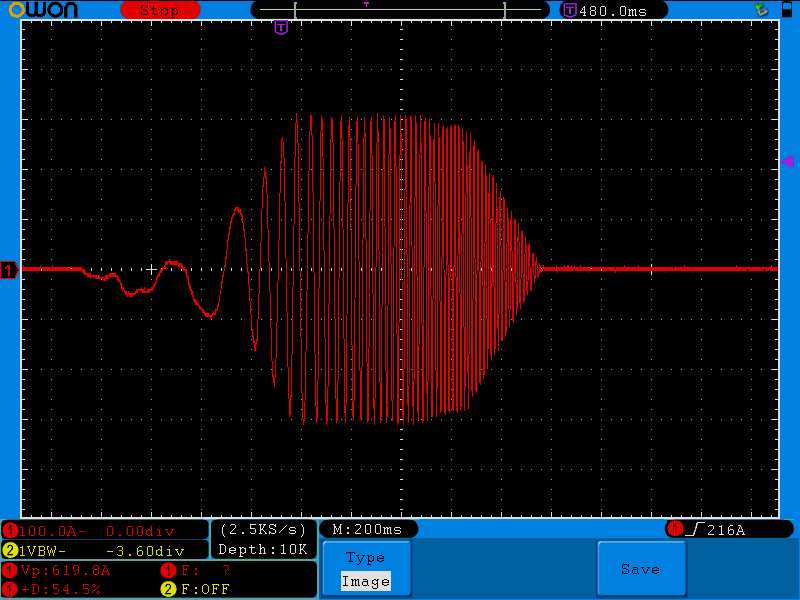Click the purple trigger position T marker

[x=281, y=27]
